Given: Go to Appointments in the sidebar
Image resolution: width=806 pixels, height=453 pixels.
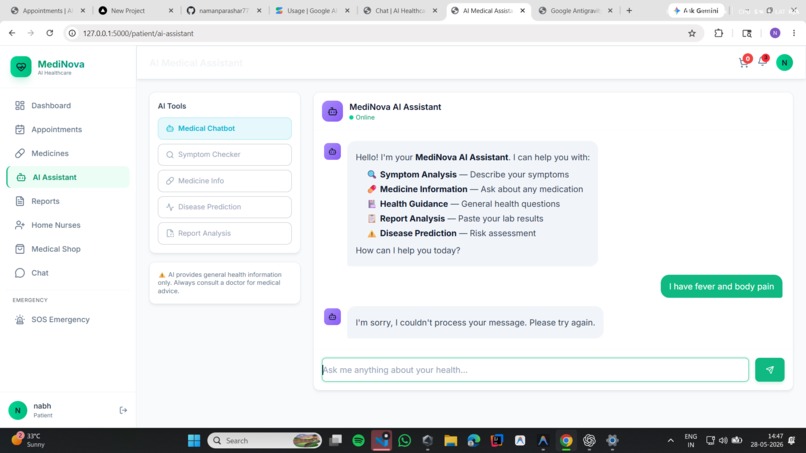Looking at the screenshot, I should tap(68, 130).
